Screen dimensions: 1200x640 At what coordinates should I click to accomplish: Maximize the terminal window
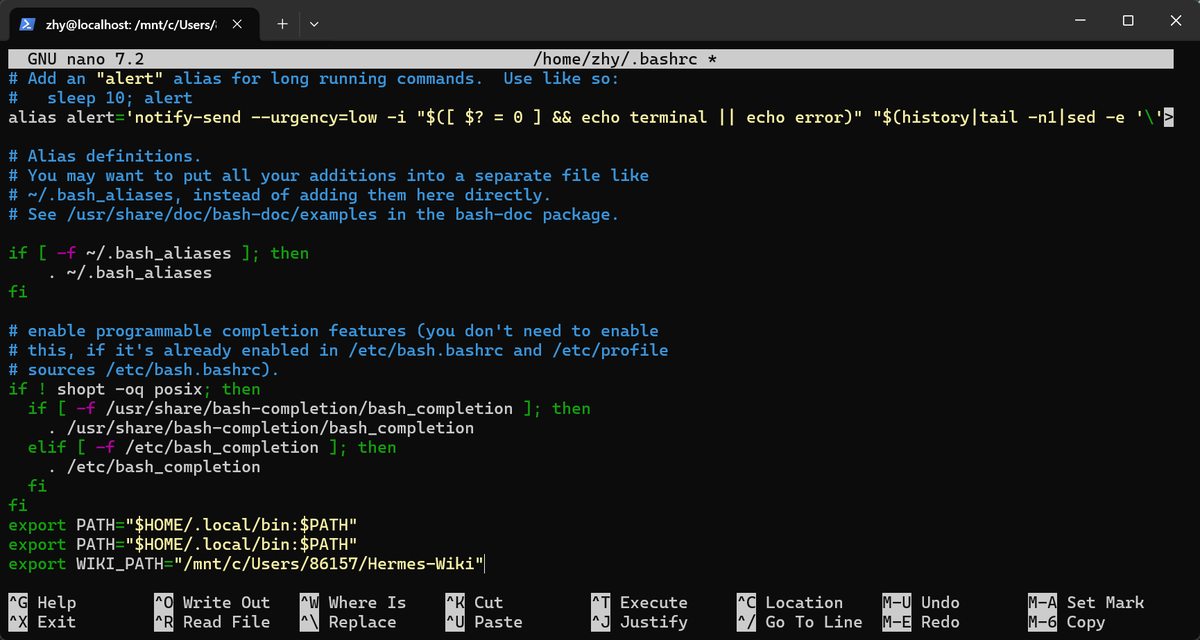[1127, 20]
